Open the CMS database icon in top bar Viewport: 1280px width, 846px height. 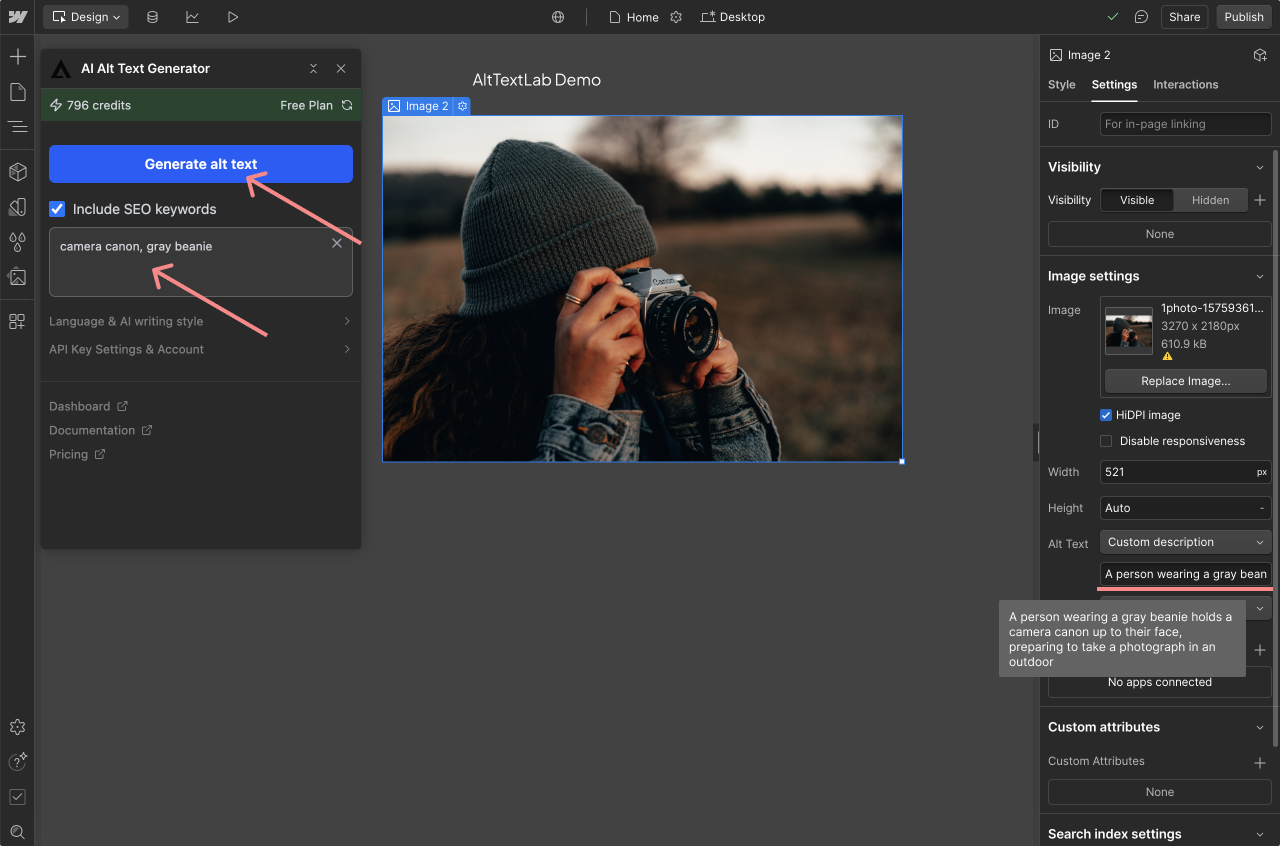[152, 17]
